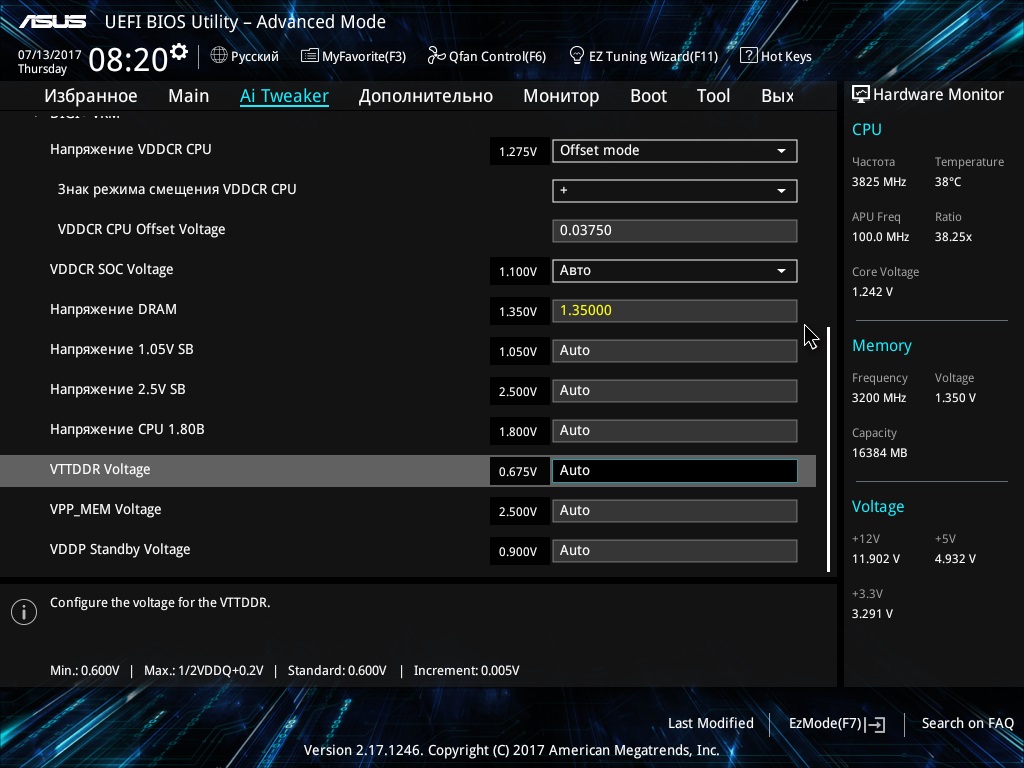Click the Qfan Control fan icon

click(x=436, y=56)
